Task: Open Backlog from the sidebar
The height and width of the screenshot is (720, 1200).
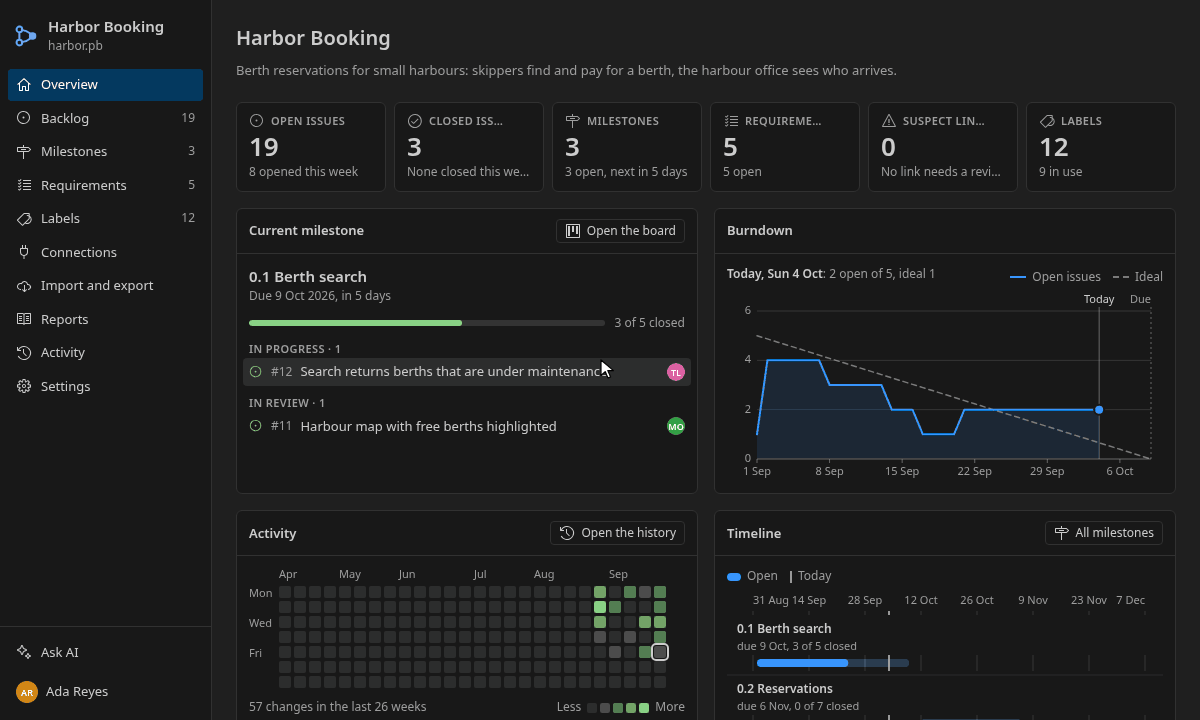Action: (105, 118)
